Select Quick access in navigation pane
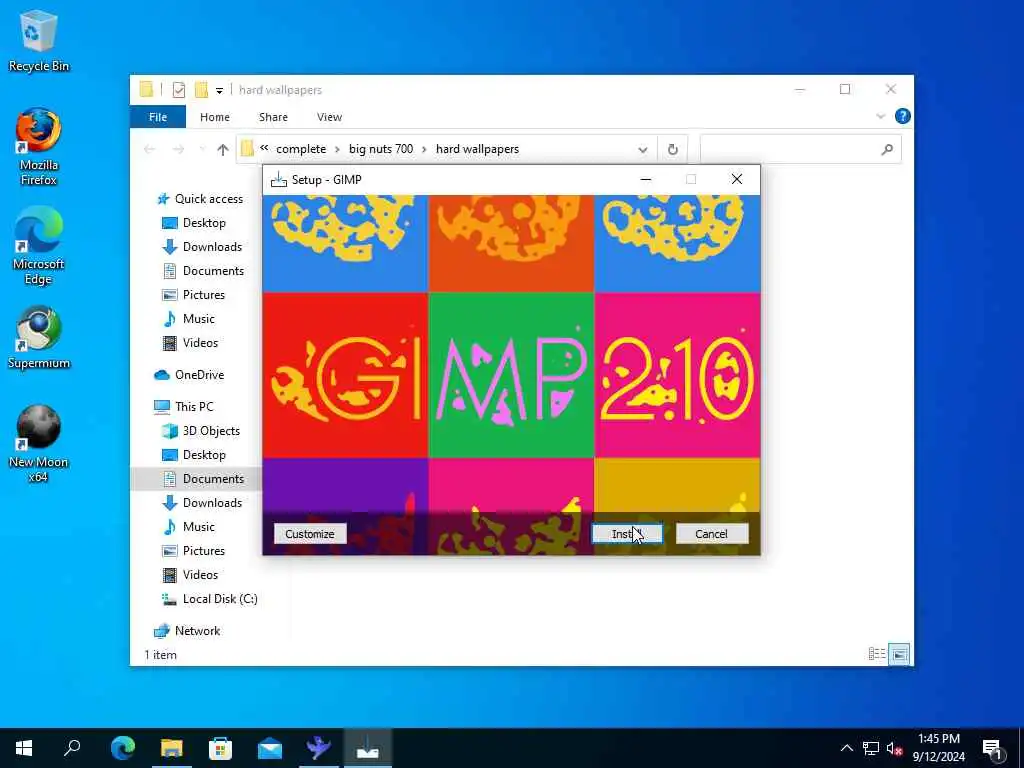The height and width of the screenshot is (768, 1024). pyautogui.click(x=201, y=199)
